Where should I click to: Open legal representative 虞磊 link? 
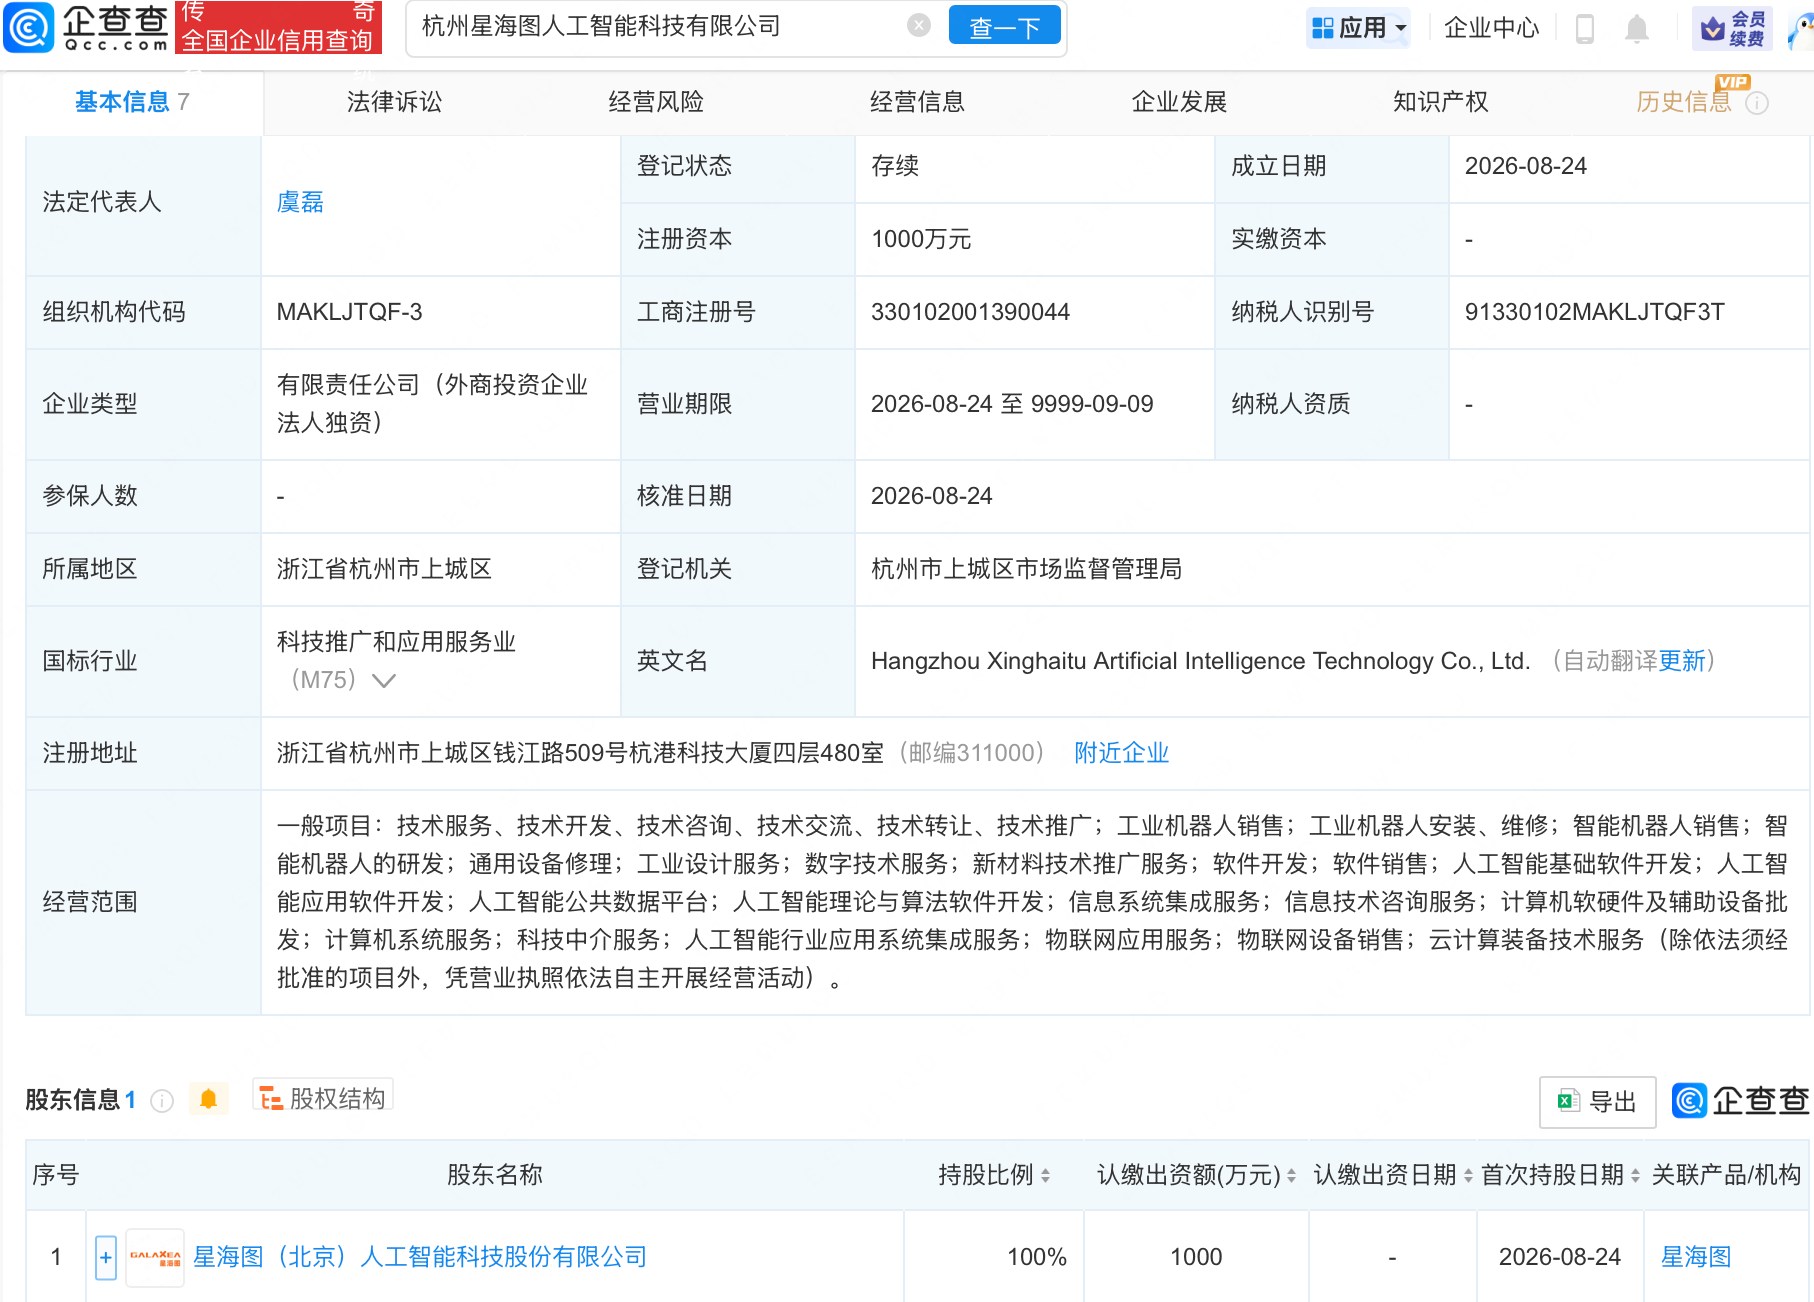pos(300,202)
